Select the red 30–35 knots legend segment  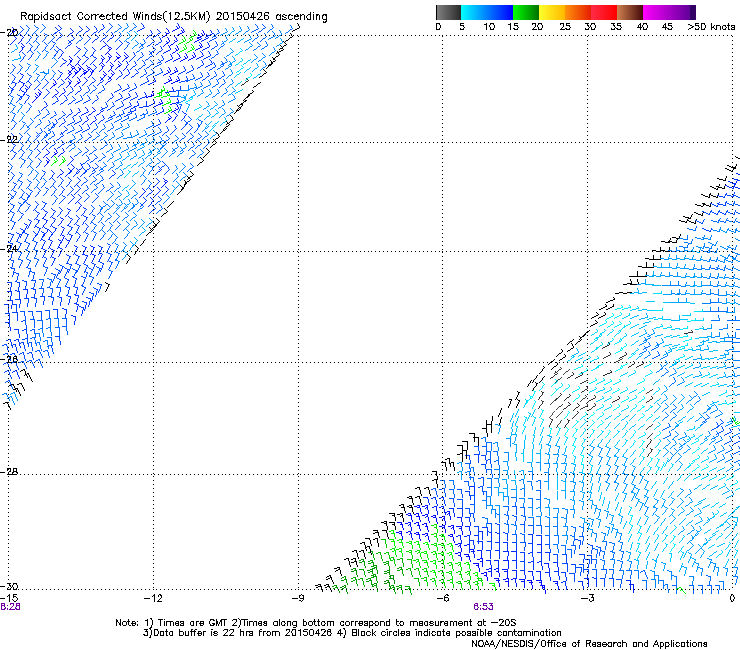point(604,12)
